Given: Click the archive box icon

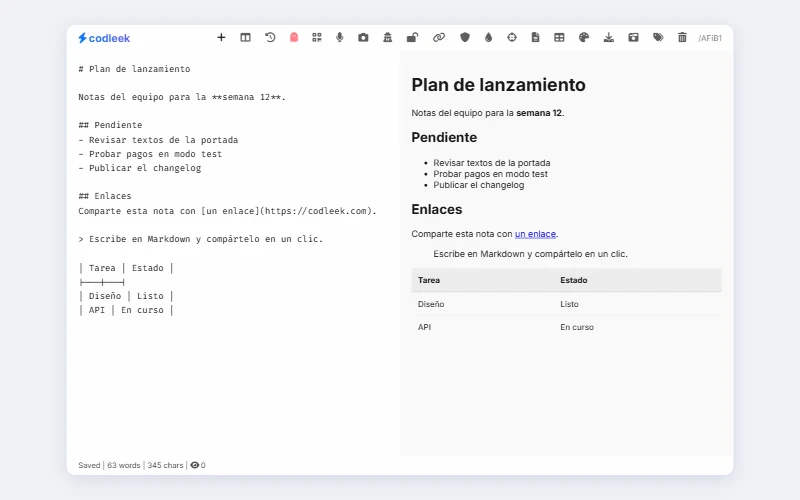Looking at the screenshot, I should pos(633,37).
